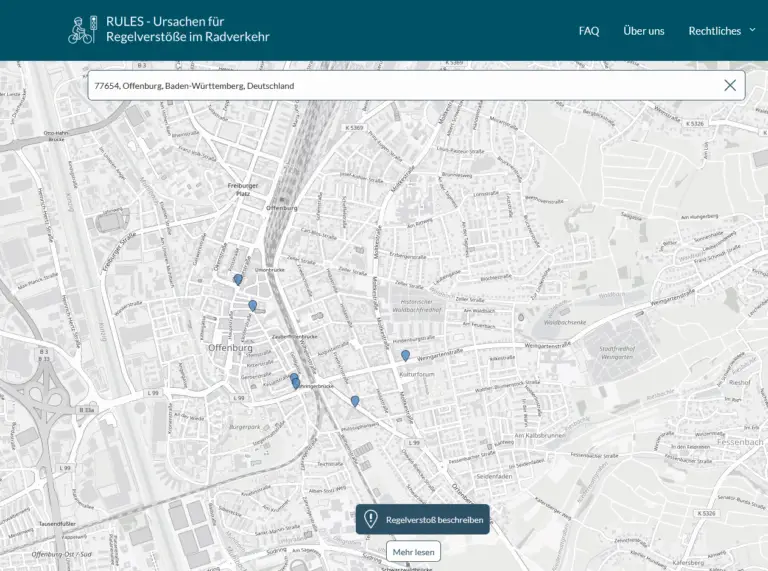Open the FAQ page
Screen dimensions: 768x571
click(x=589, y=31)
